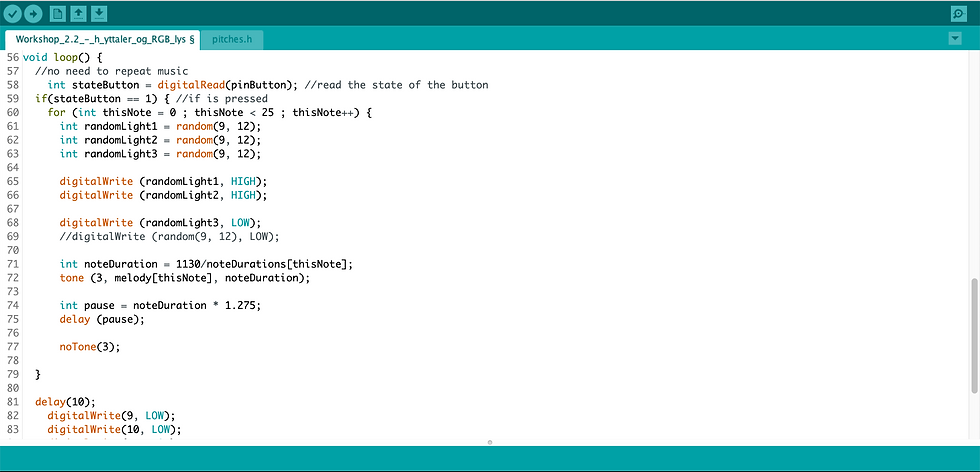This screenshot has height=472, width=980.
Task: Select the Workshop_2.2 sketch tab
Action: click(102, 39)
